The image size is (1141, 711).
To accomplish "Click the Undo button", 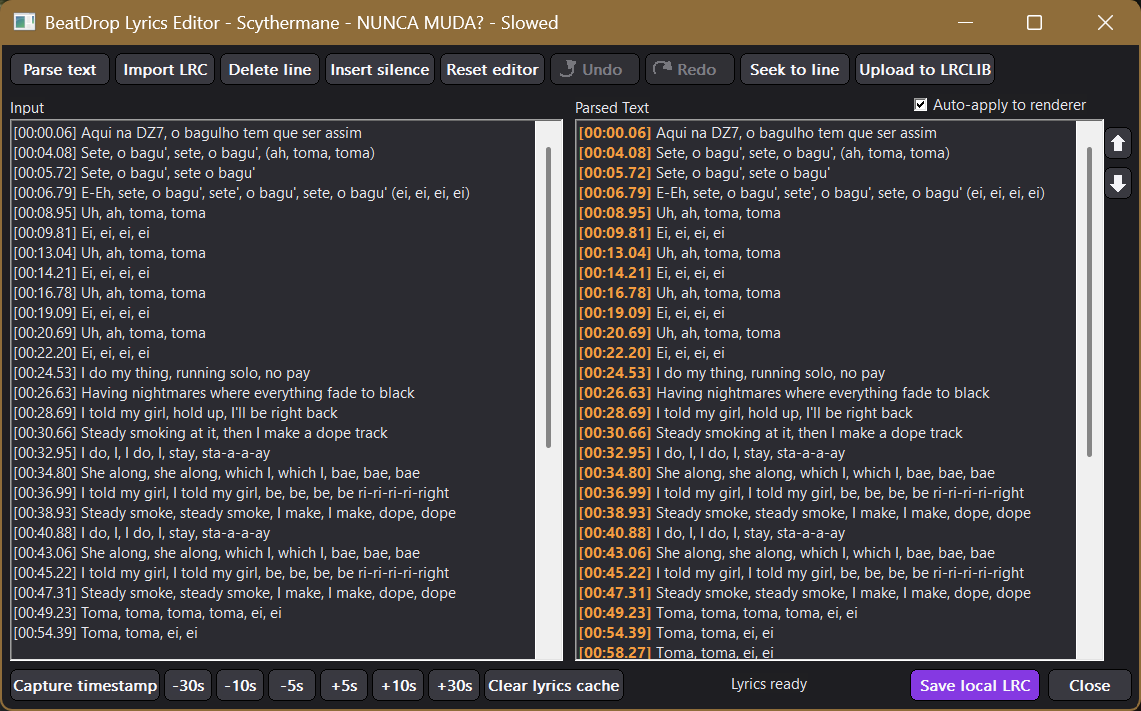I will (x=595, y=70).
